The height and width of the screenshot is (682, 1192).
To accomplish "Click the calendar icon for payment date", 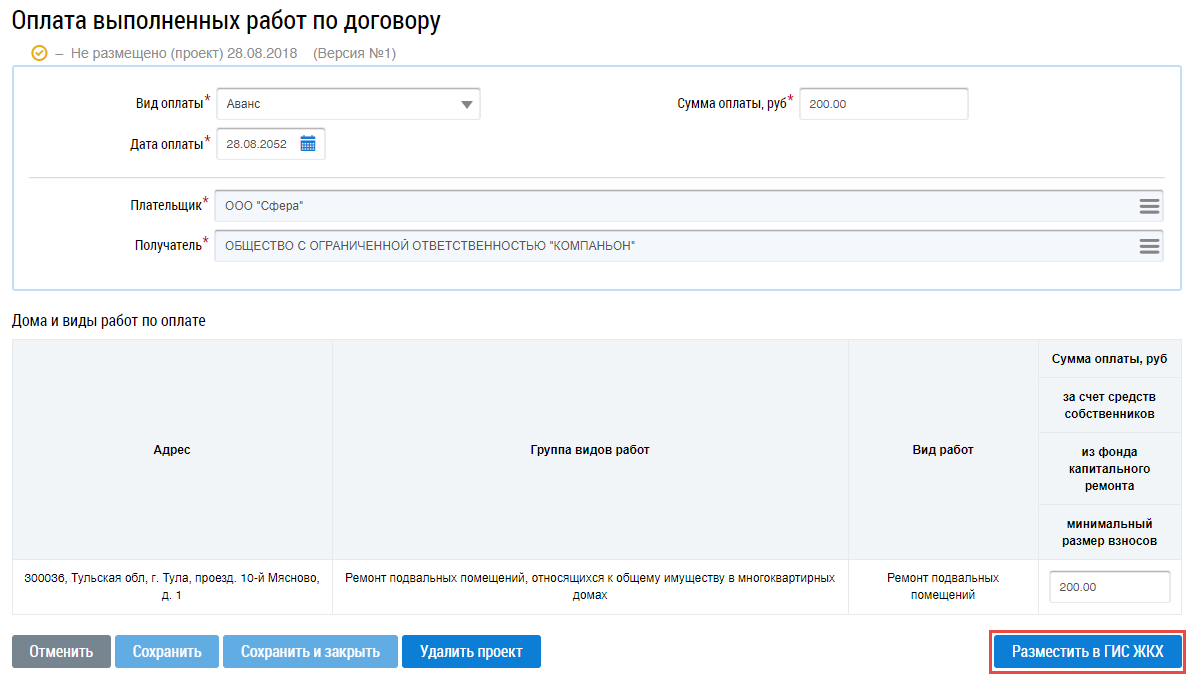I will tap(308, 144).
